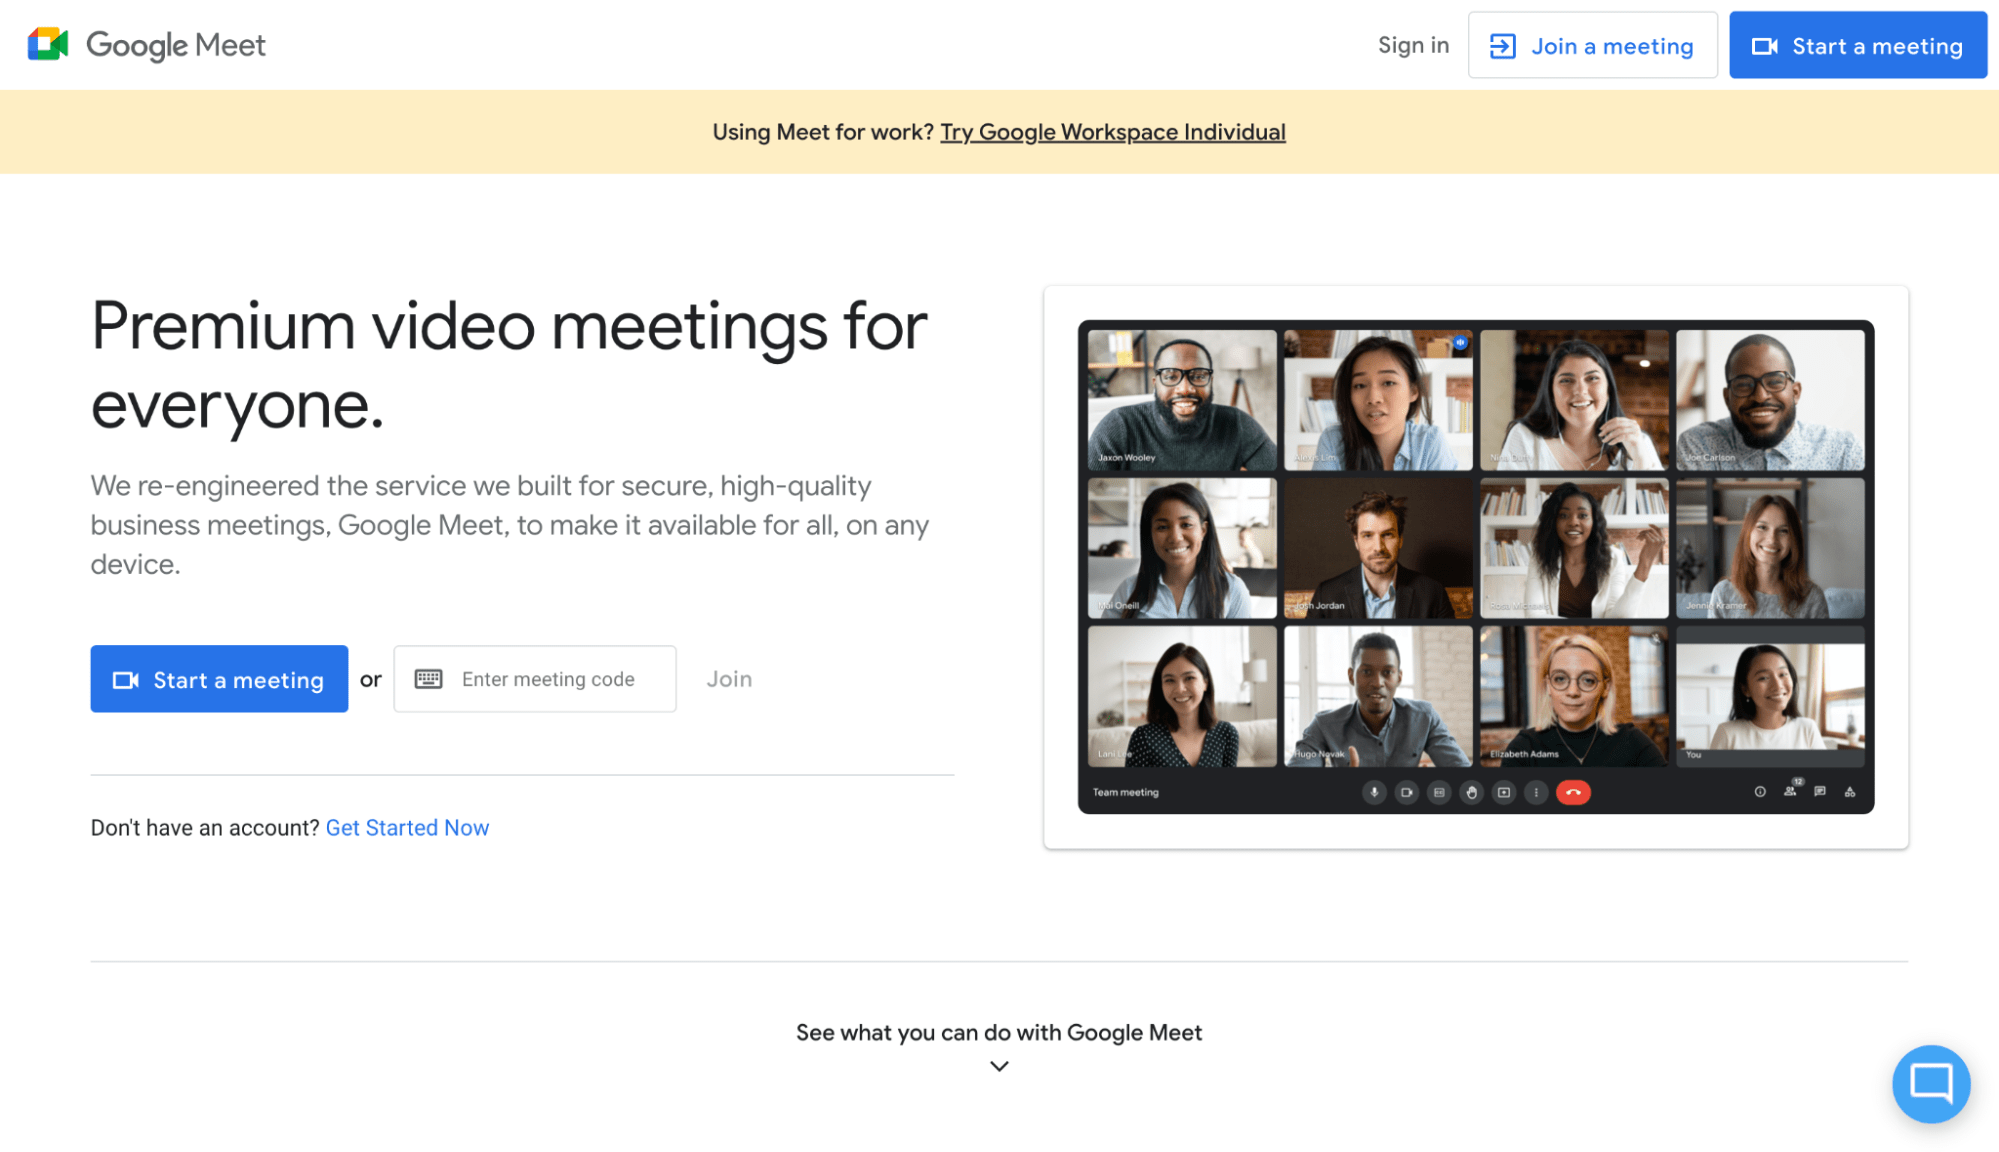Open the participants list showing 12 people
Image resolution: width=1999 pixels, height=1152 pixels.
[x=1790, y=792]
